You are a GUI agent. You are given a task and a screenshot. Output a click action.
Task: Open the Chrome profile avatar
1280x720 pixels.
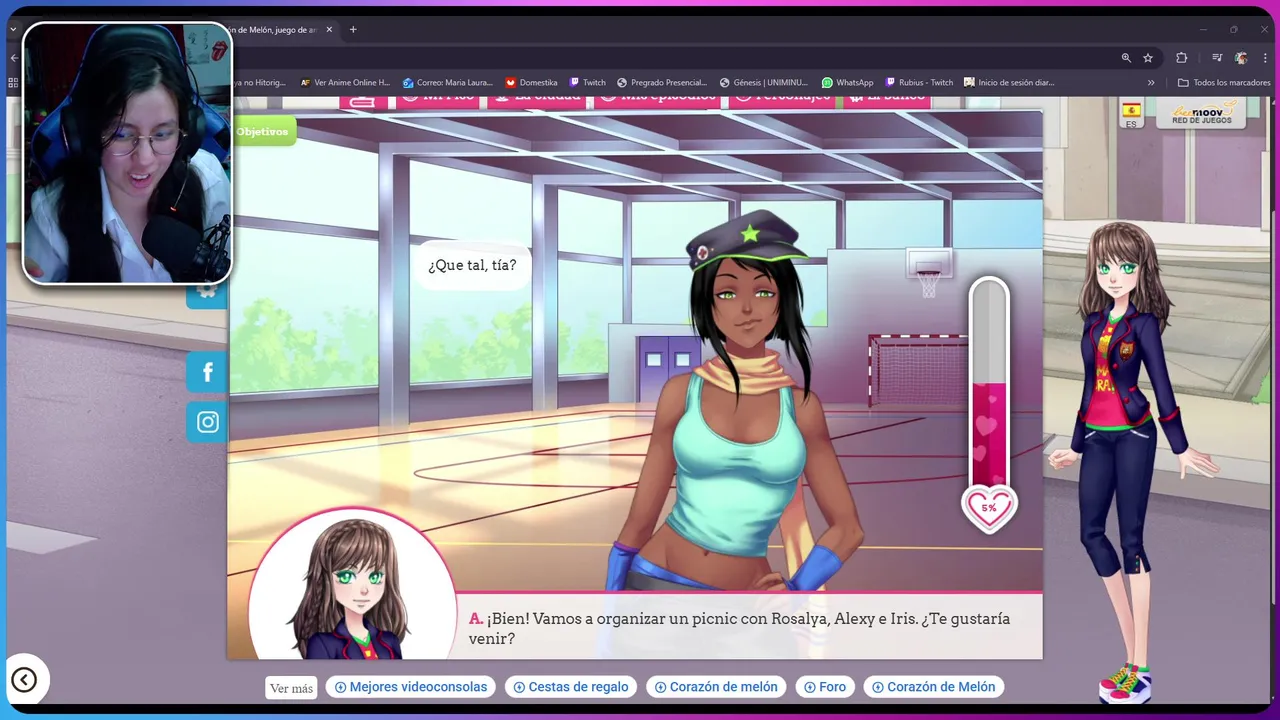[x=1241, y=58]
